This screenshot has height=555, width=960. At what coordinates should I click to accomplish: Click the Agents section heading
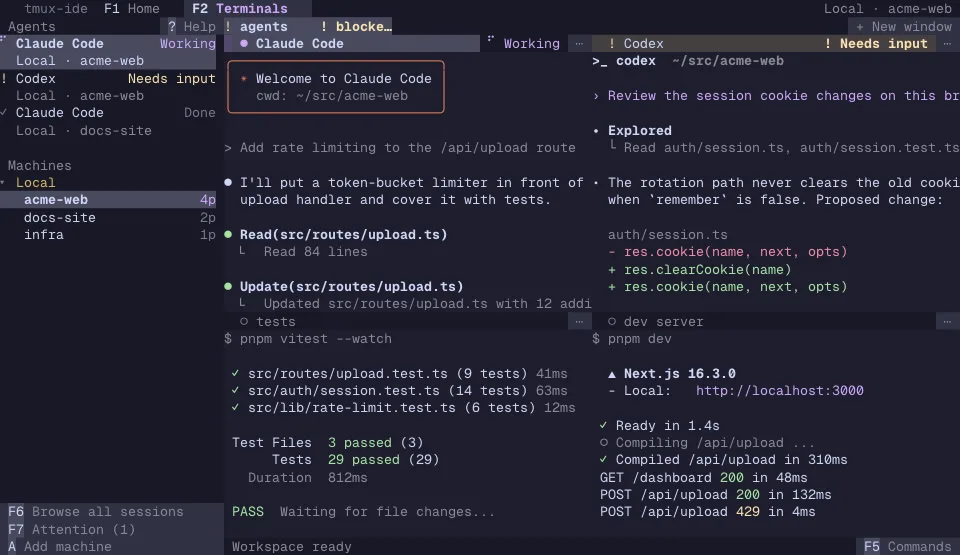(x=31, y=26)
